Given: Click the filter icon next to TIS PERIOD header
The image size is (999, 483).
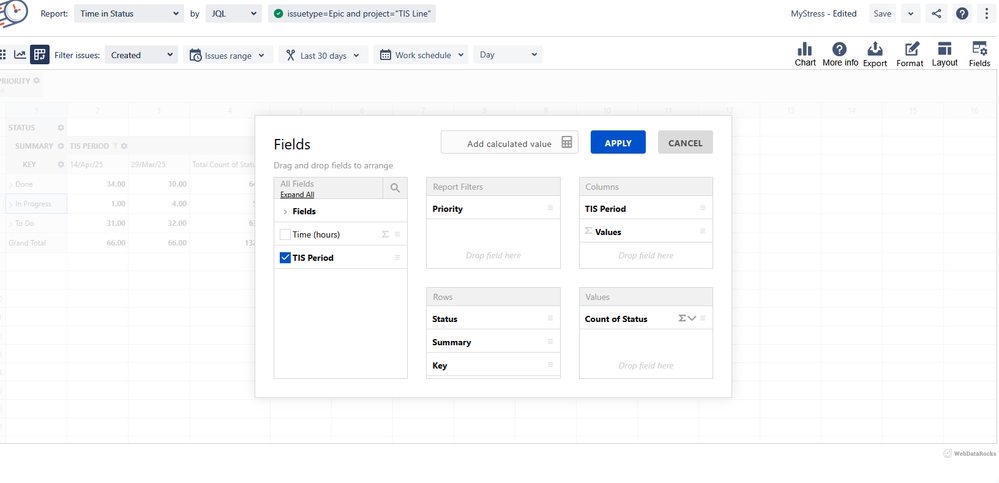Looking at the screenshot, I should (x=115, y=146).
